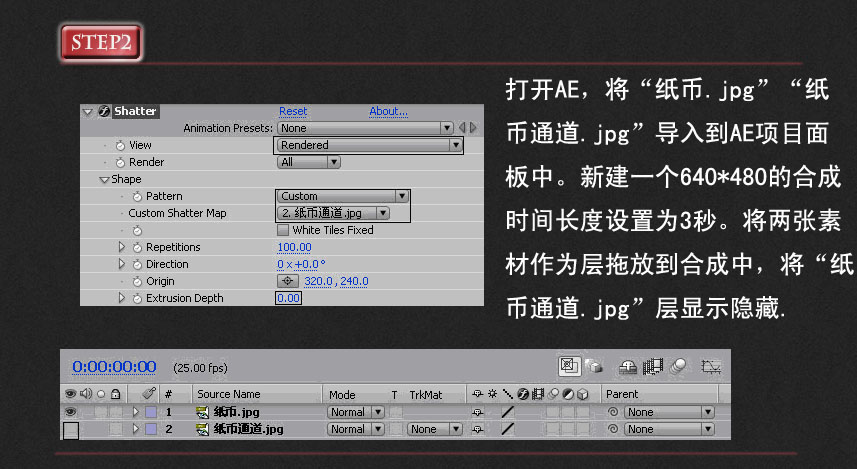Expand the Repetitions property
This screenshot has height=469, width=857.
122,247
